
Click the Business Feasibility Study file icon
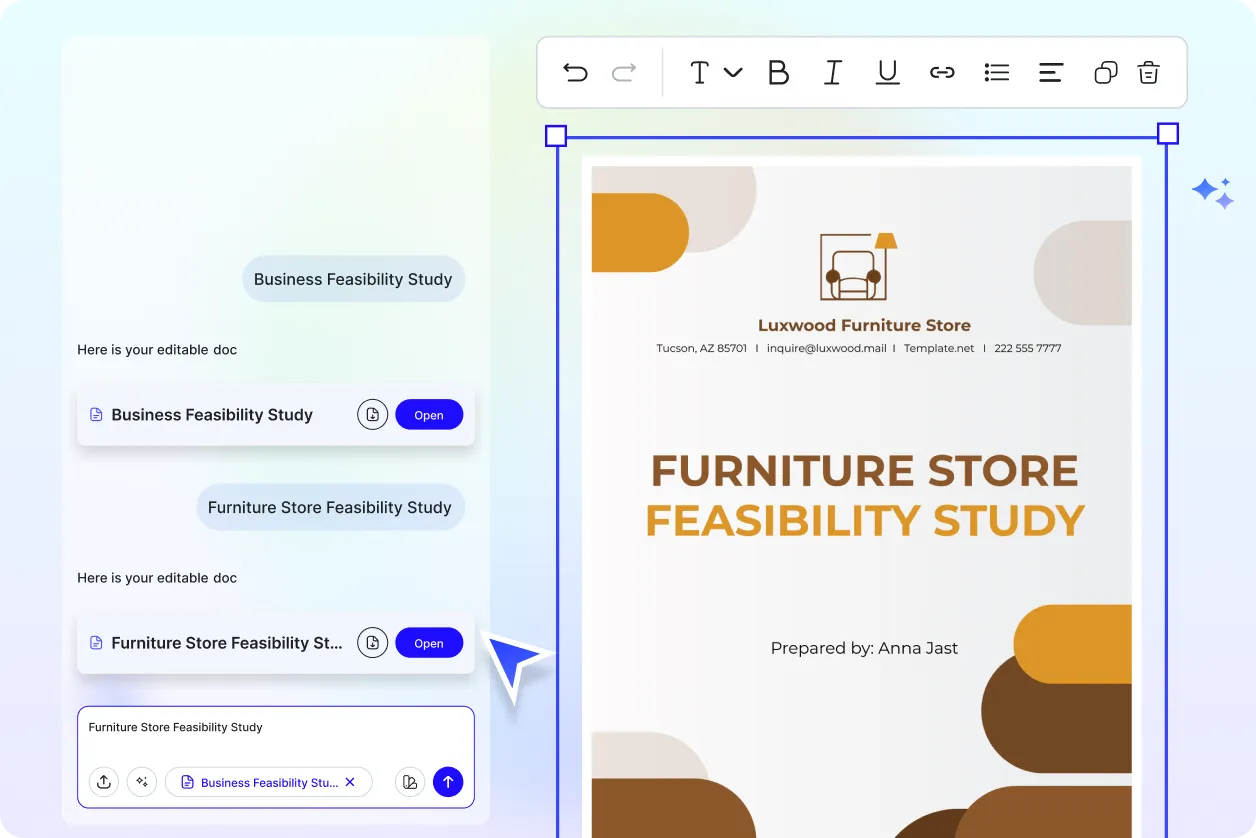point(97,415)
